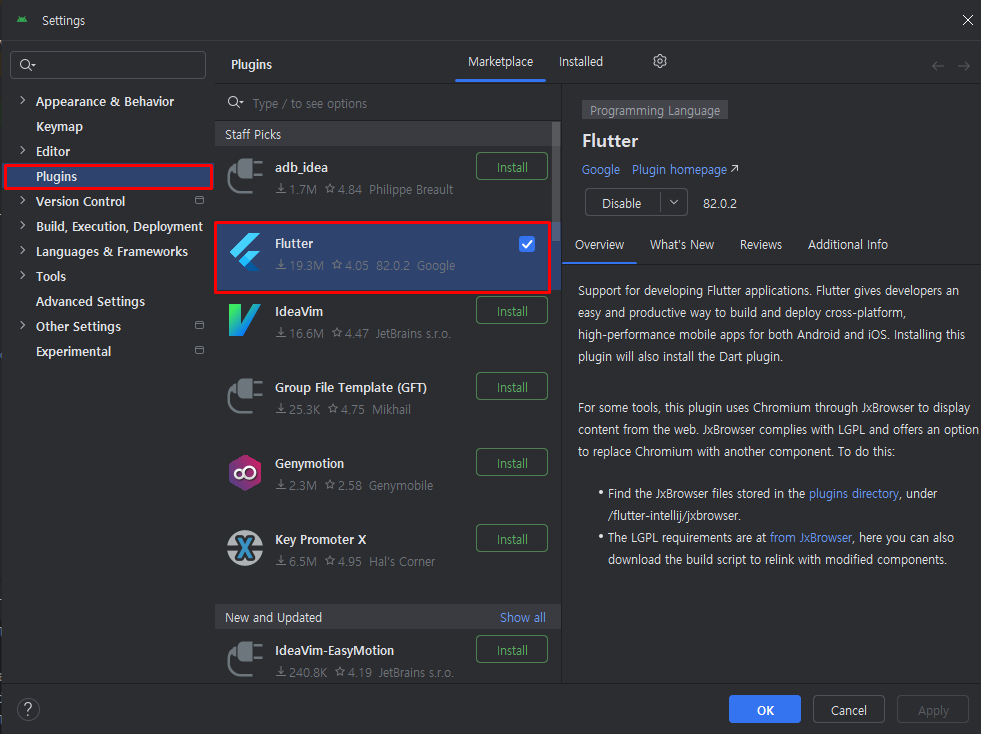Focus the plugin search field
This screenshot has width=981, height=734.
[x=388, y=103]
